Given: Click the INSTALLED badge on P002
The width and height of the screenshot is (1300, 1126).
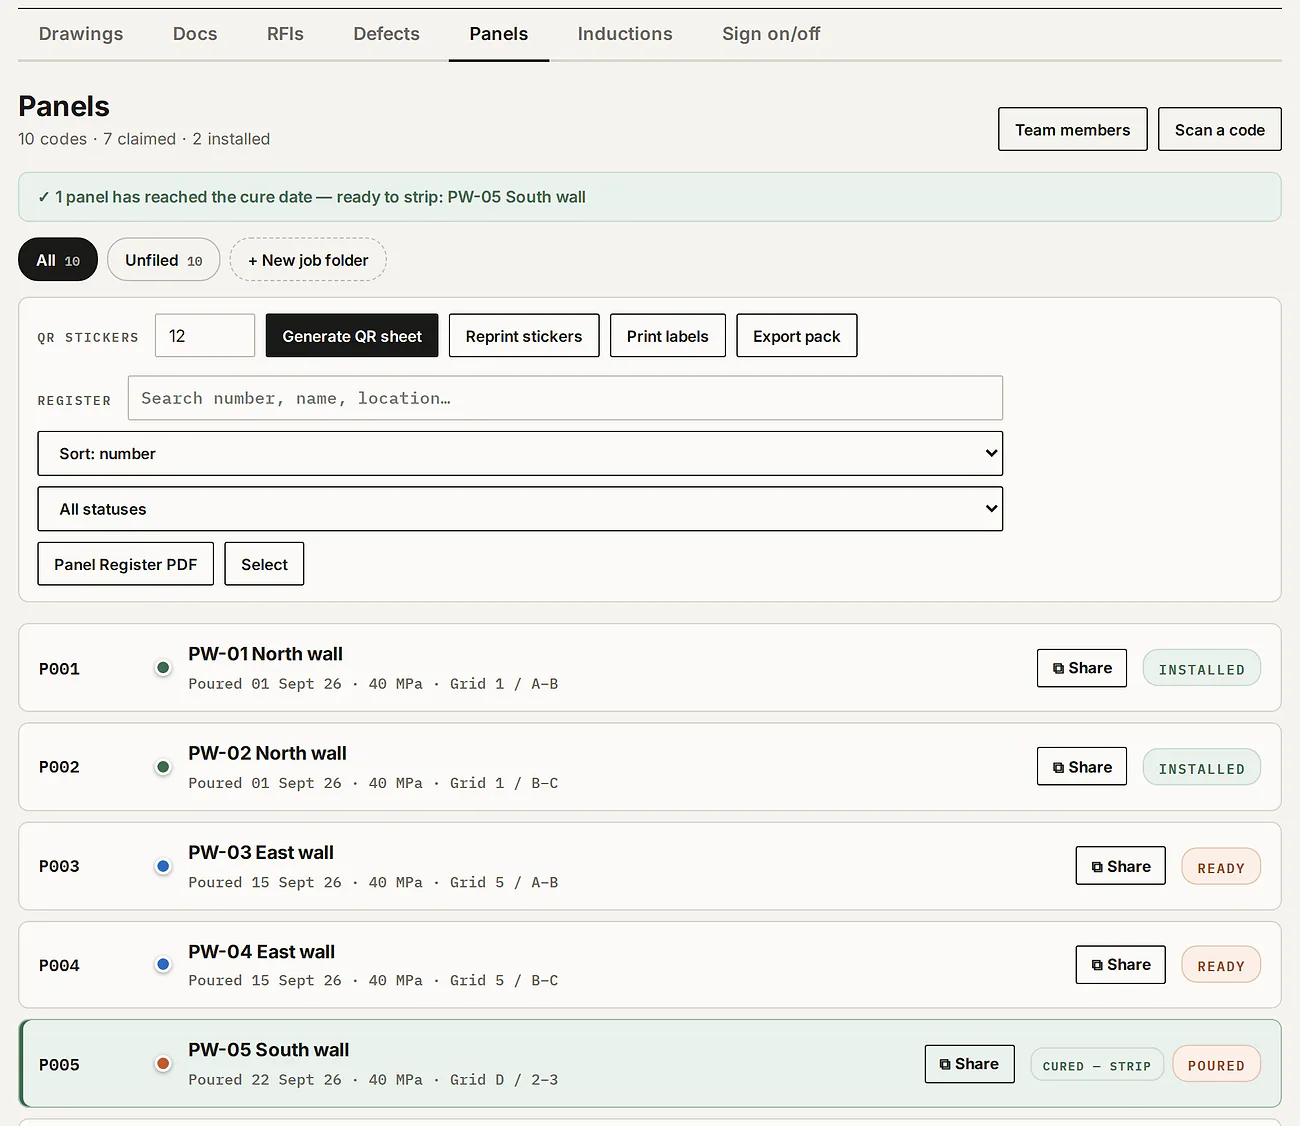Looking at the screenshot, I should coord(1201,768).
